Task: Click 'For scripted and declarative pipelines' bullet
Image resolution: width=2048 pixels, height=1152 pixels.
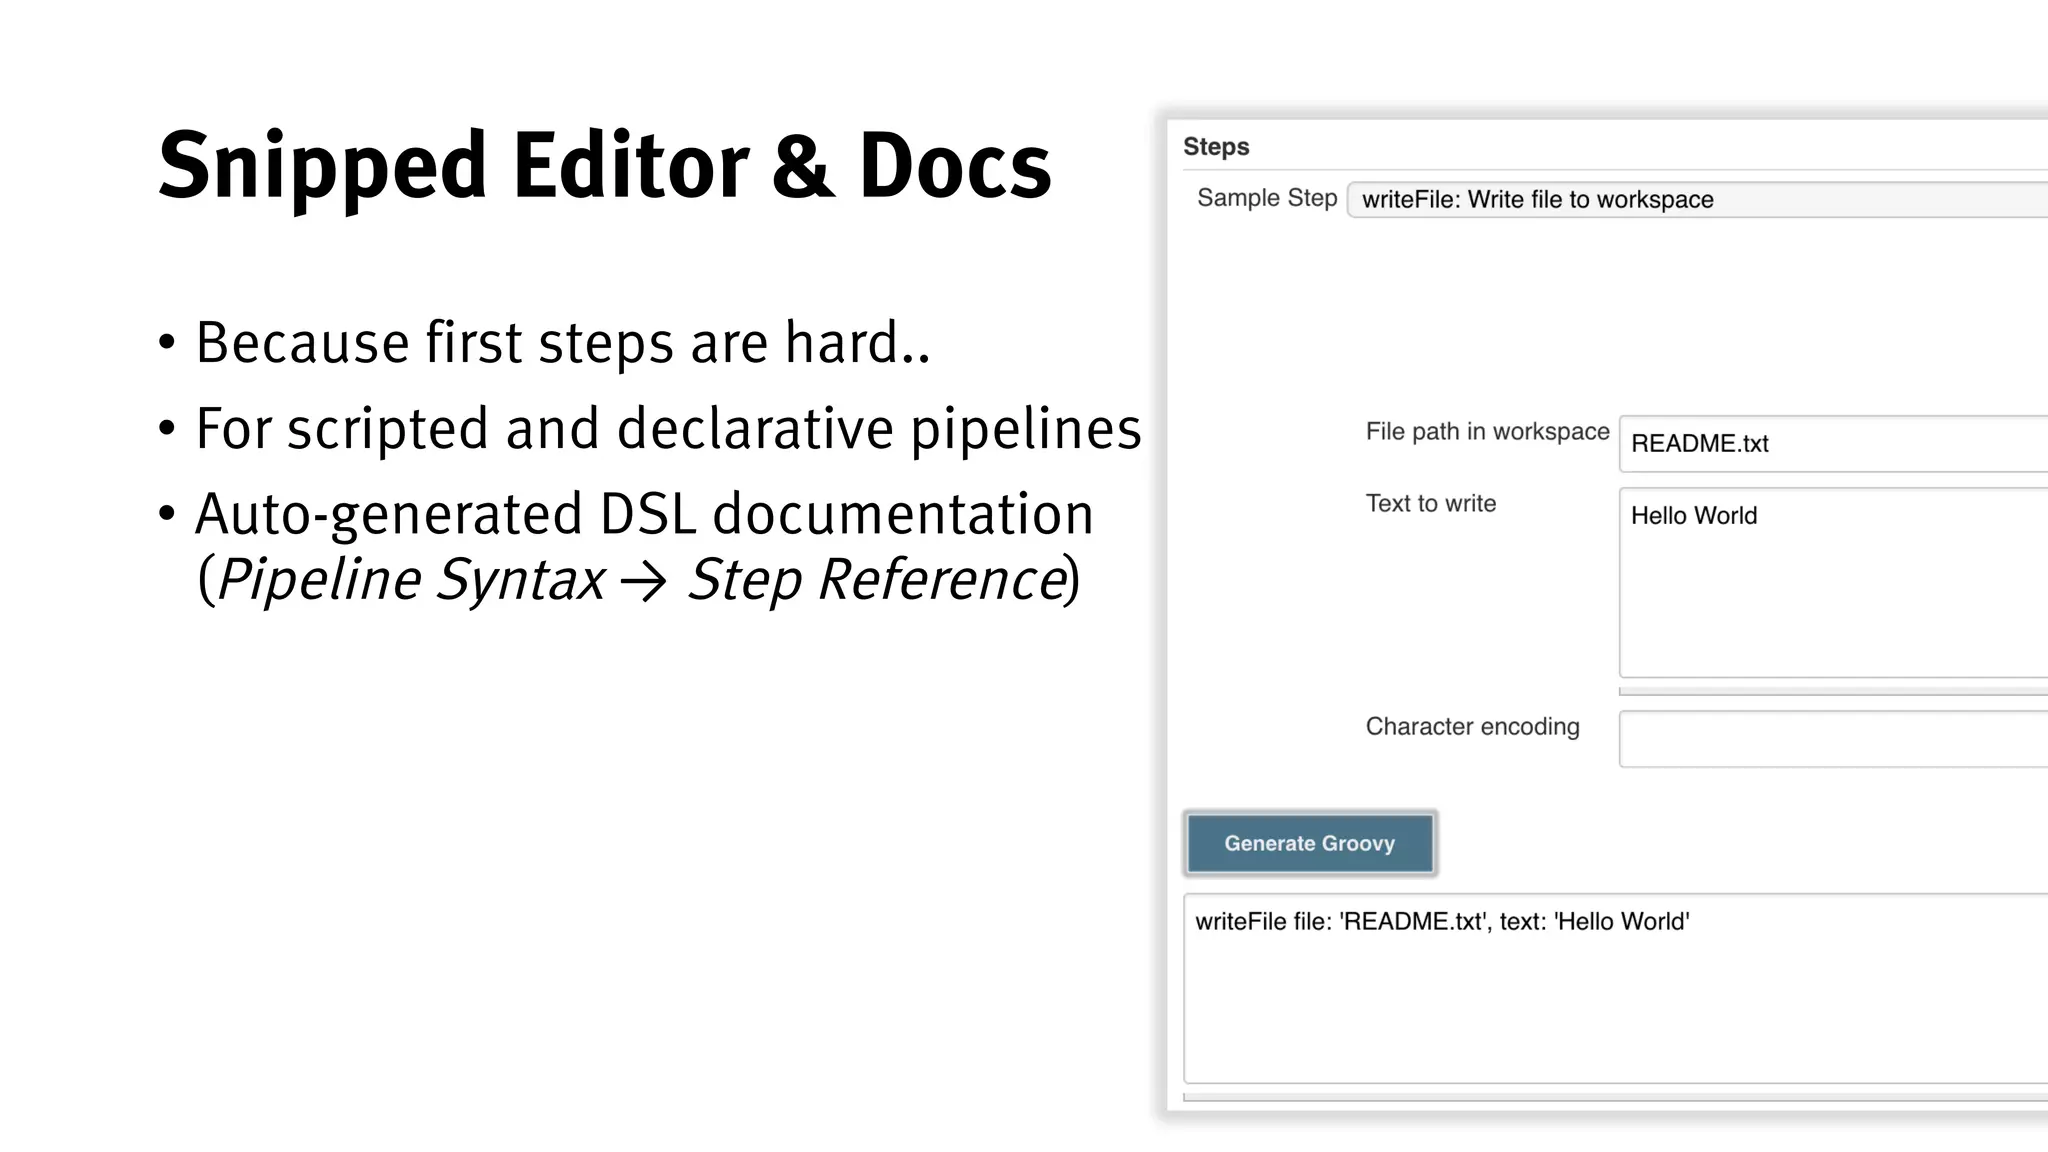Action: (668, 429)
